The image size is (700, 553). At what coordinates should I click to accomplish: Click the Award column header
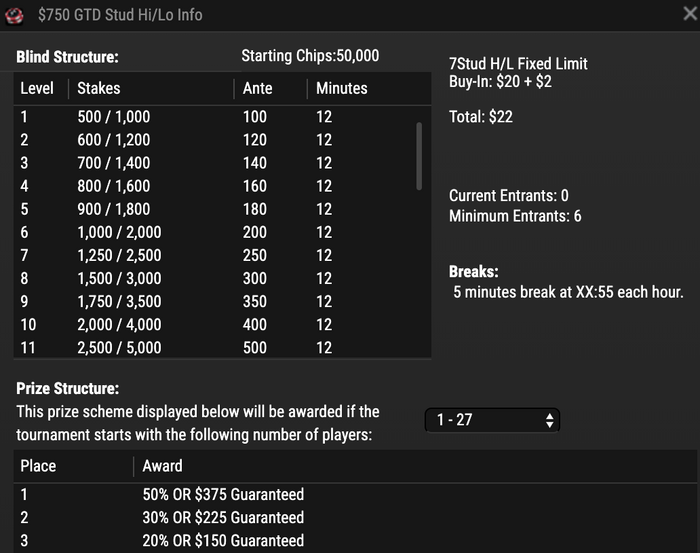tap(162, 466)
